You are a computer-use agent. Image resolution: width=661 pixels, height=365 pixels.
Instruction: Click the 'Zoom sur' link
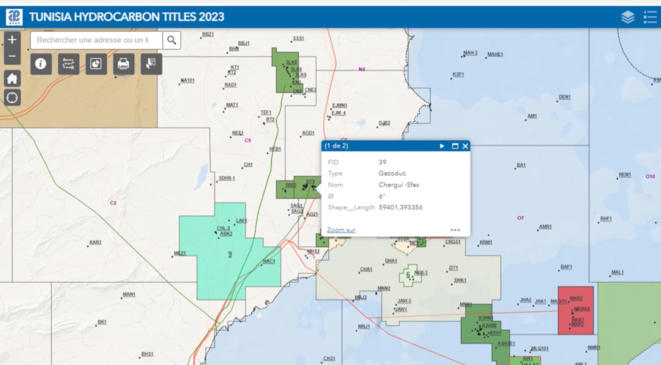[x=341, y=230]
